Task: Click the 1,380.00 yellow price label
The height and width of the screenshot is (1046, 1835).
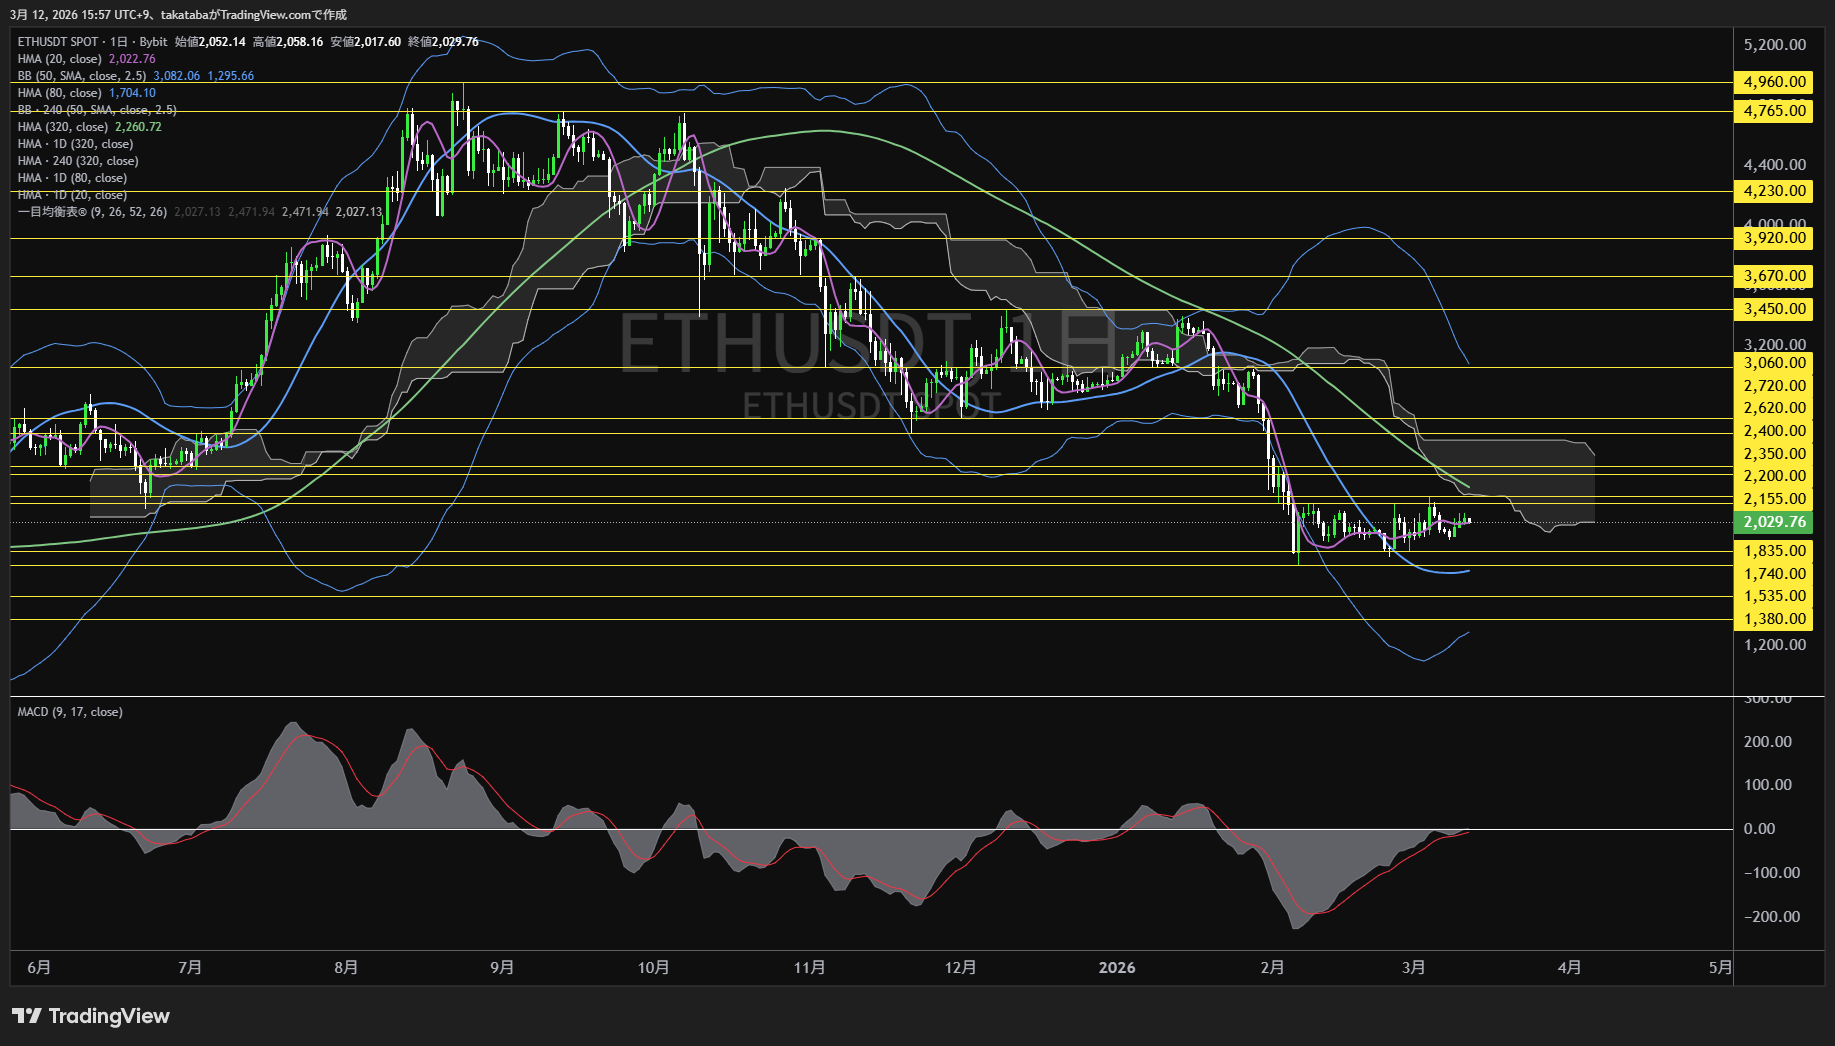Action: point(1774,619)
